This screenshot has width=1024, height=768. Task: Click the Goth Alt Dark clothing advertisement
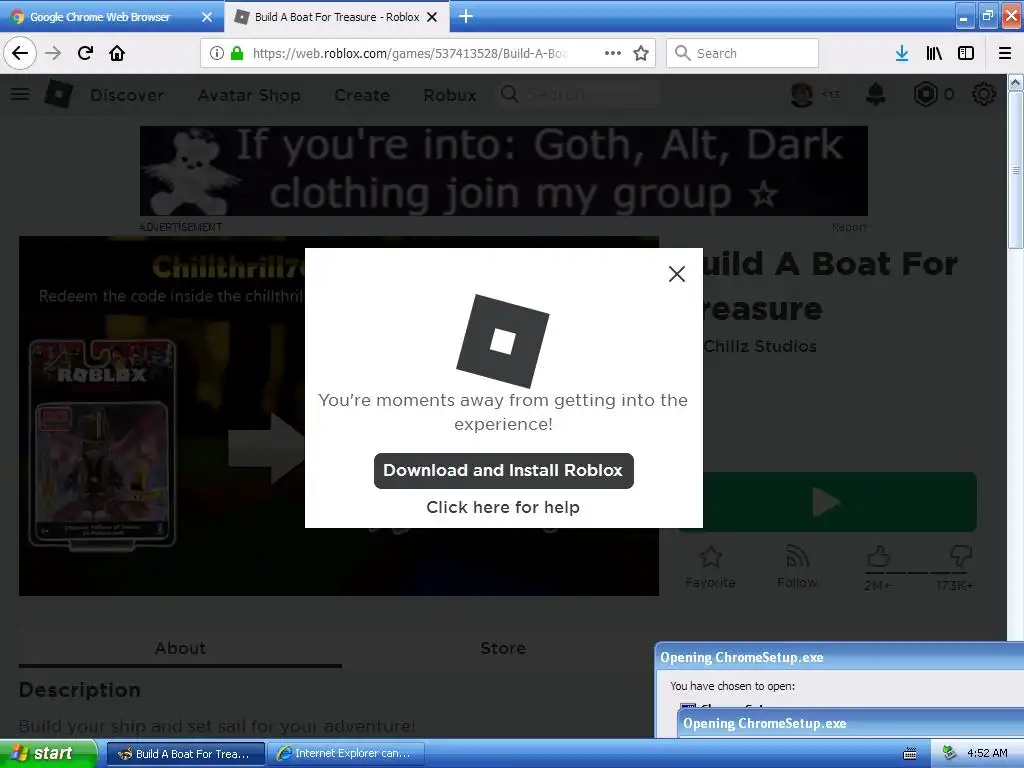[x=504, y=171]
